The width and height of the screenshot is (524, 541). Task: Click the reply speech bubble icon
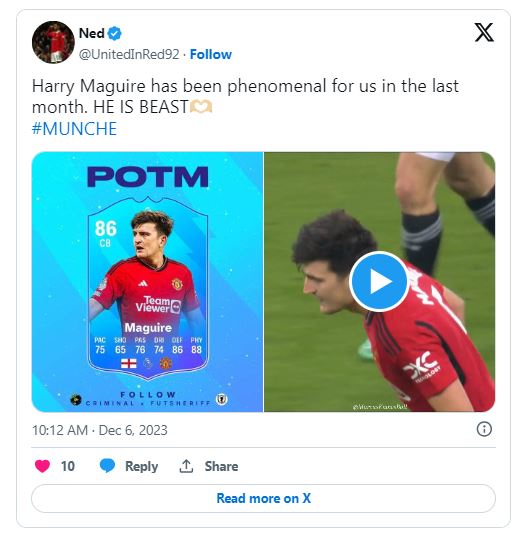tap(107, 466)
